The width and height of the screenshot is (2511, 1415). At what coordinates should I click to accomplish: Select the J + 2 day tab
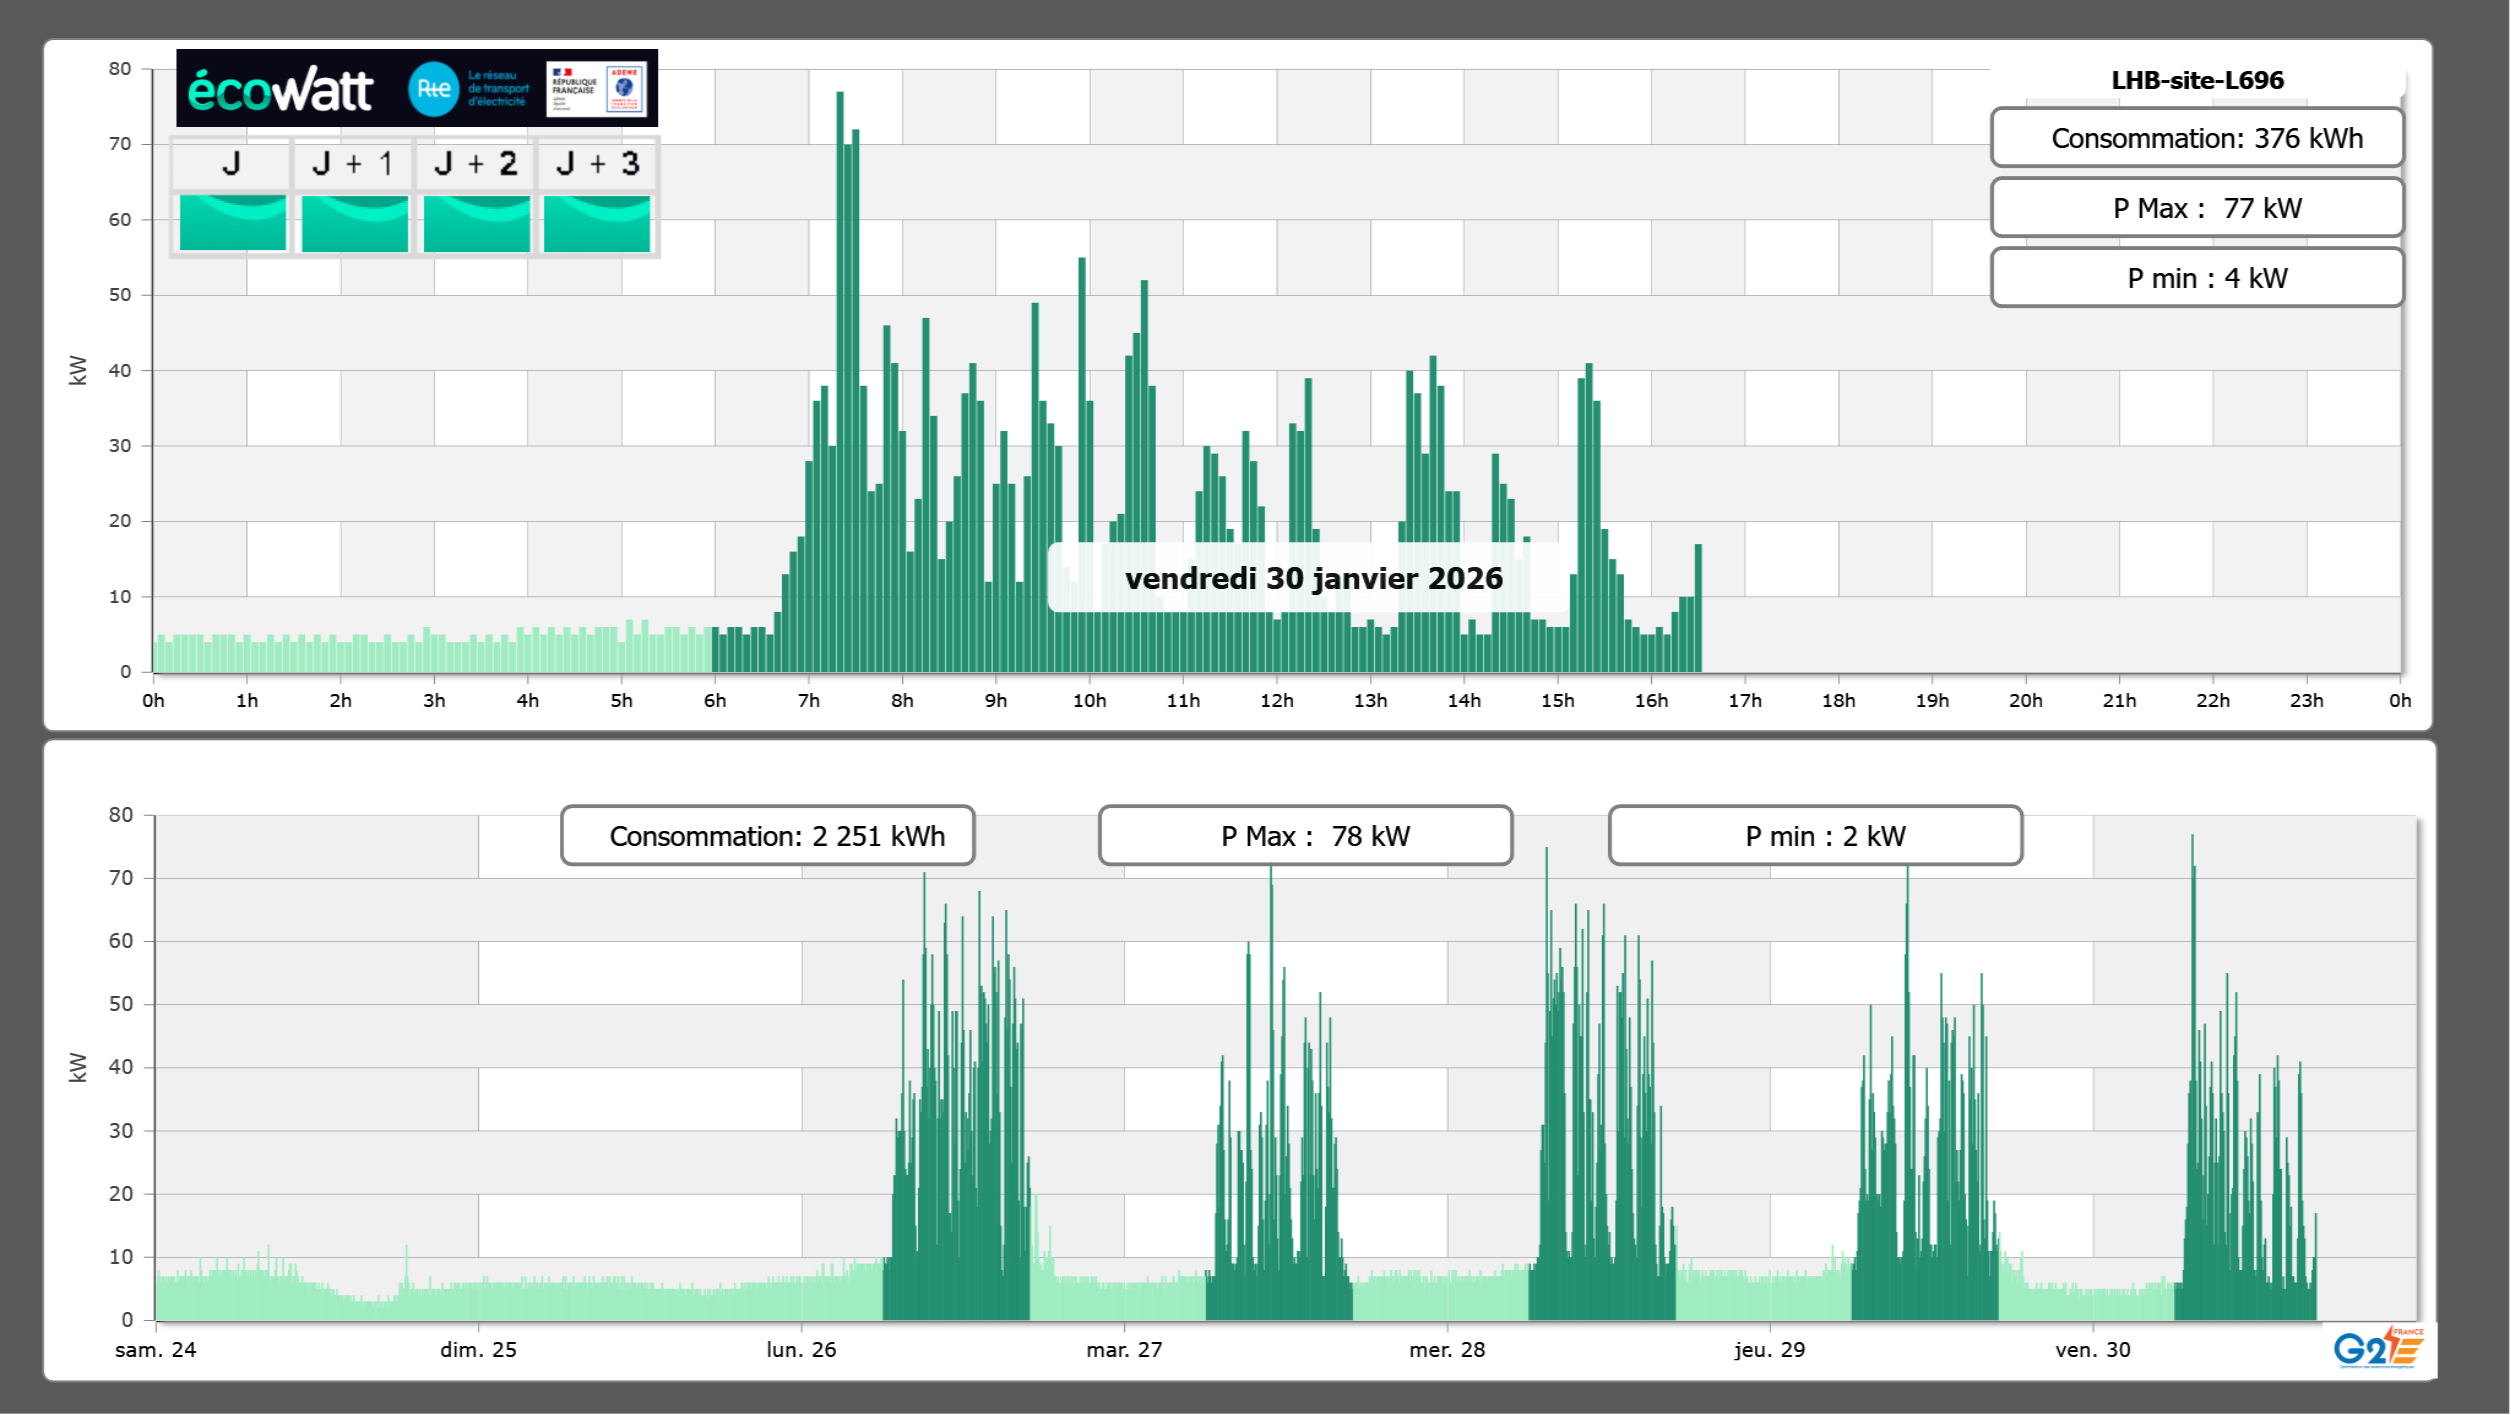point(476,164)
